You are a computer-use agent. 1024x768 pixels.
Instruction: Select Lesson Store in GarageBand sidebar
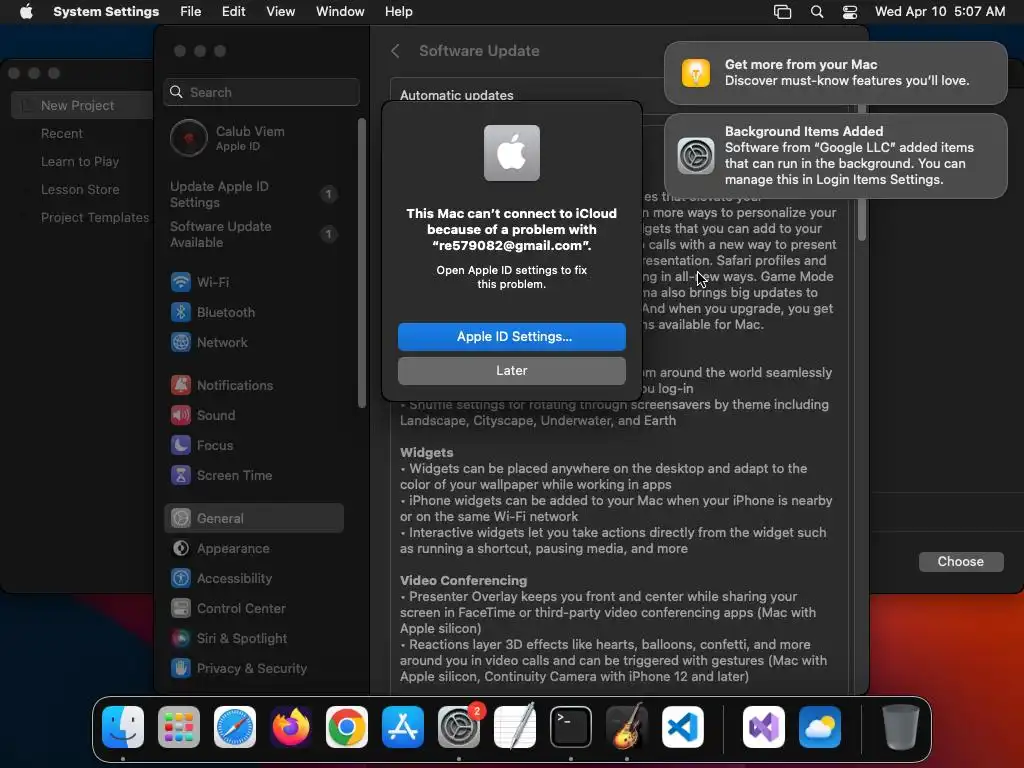tap(80, 189)
